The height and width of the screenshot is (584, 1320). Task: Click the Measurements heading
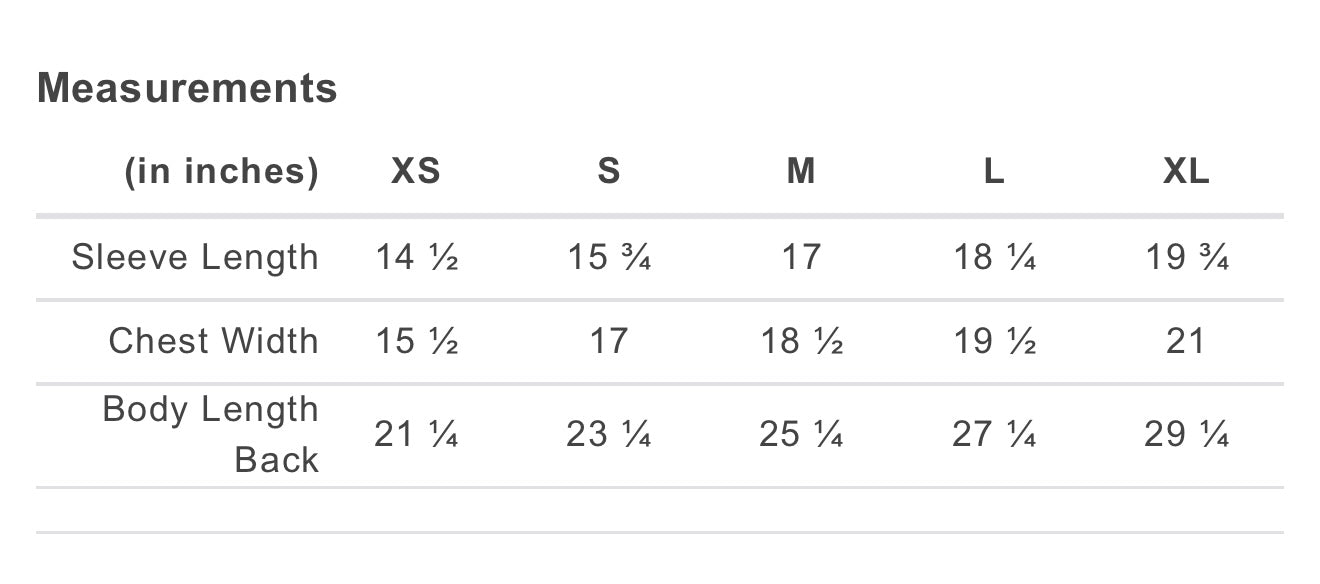(x=187, y=88)
